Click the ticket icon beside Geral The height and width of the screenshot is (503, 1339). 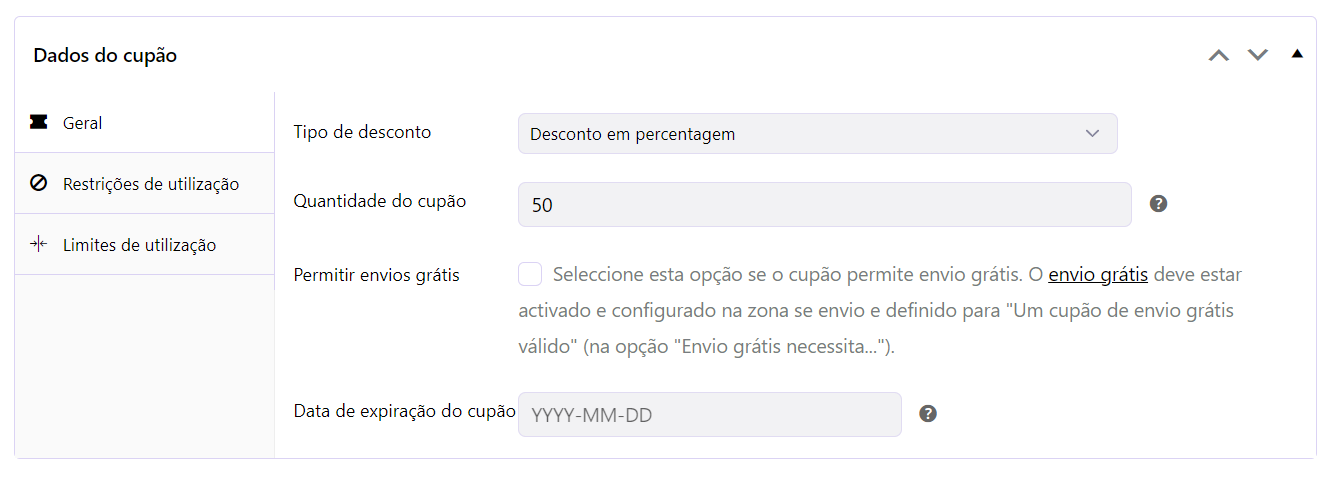pos(39,122)
